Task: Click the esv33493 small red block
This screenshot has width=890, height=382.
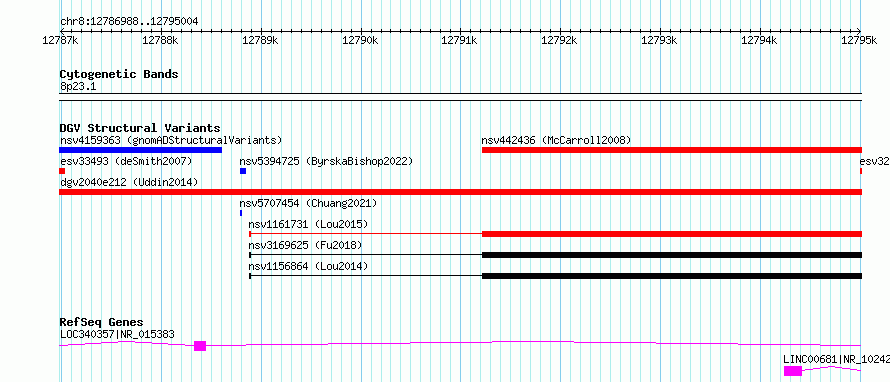Action: [62, 171]
